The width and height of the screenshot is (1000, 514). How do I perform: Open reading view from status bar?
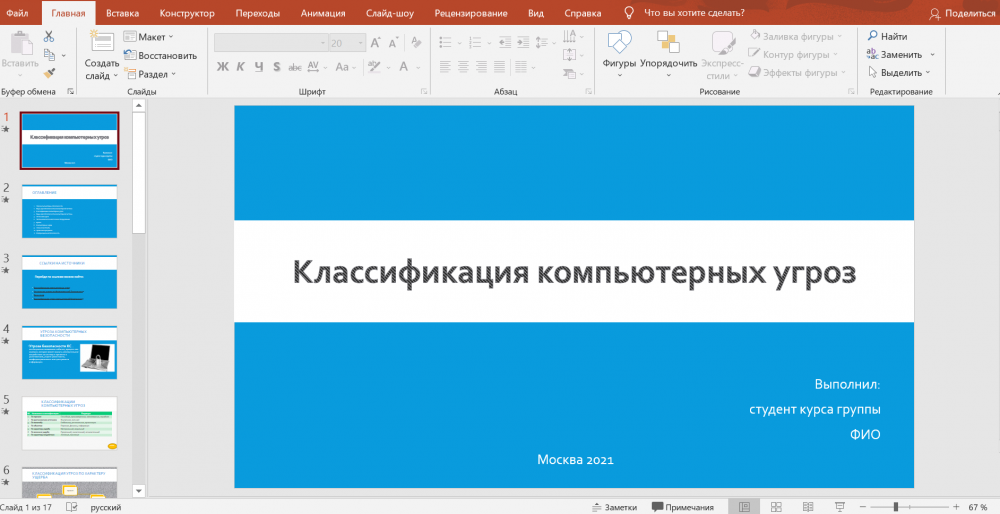click(x=807, y=507)
